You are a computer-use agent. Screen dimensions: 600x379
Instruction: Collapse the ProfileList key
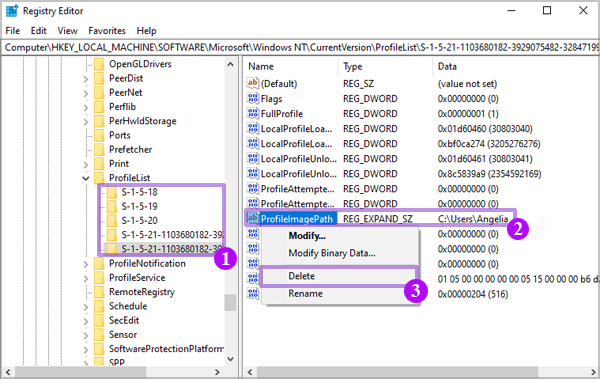click(86, 178)
